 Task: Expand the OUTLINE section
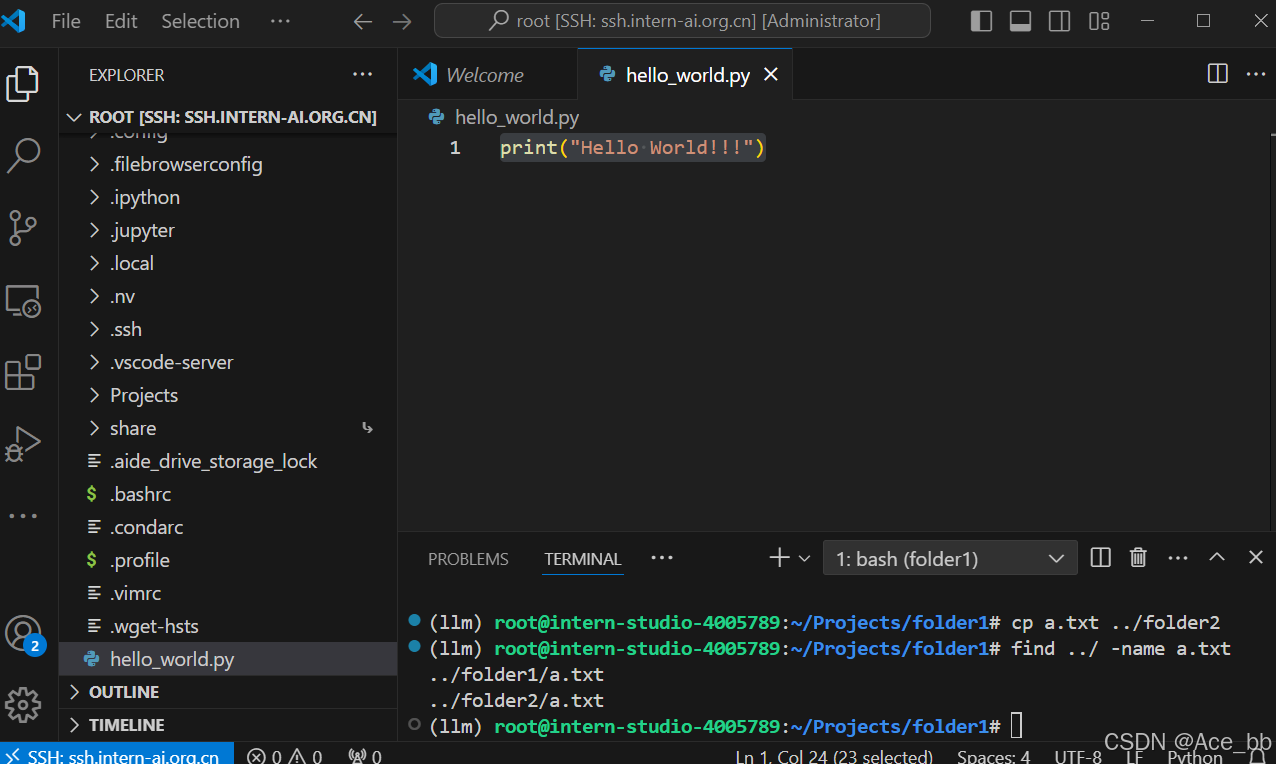228,692
